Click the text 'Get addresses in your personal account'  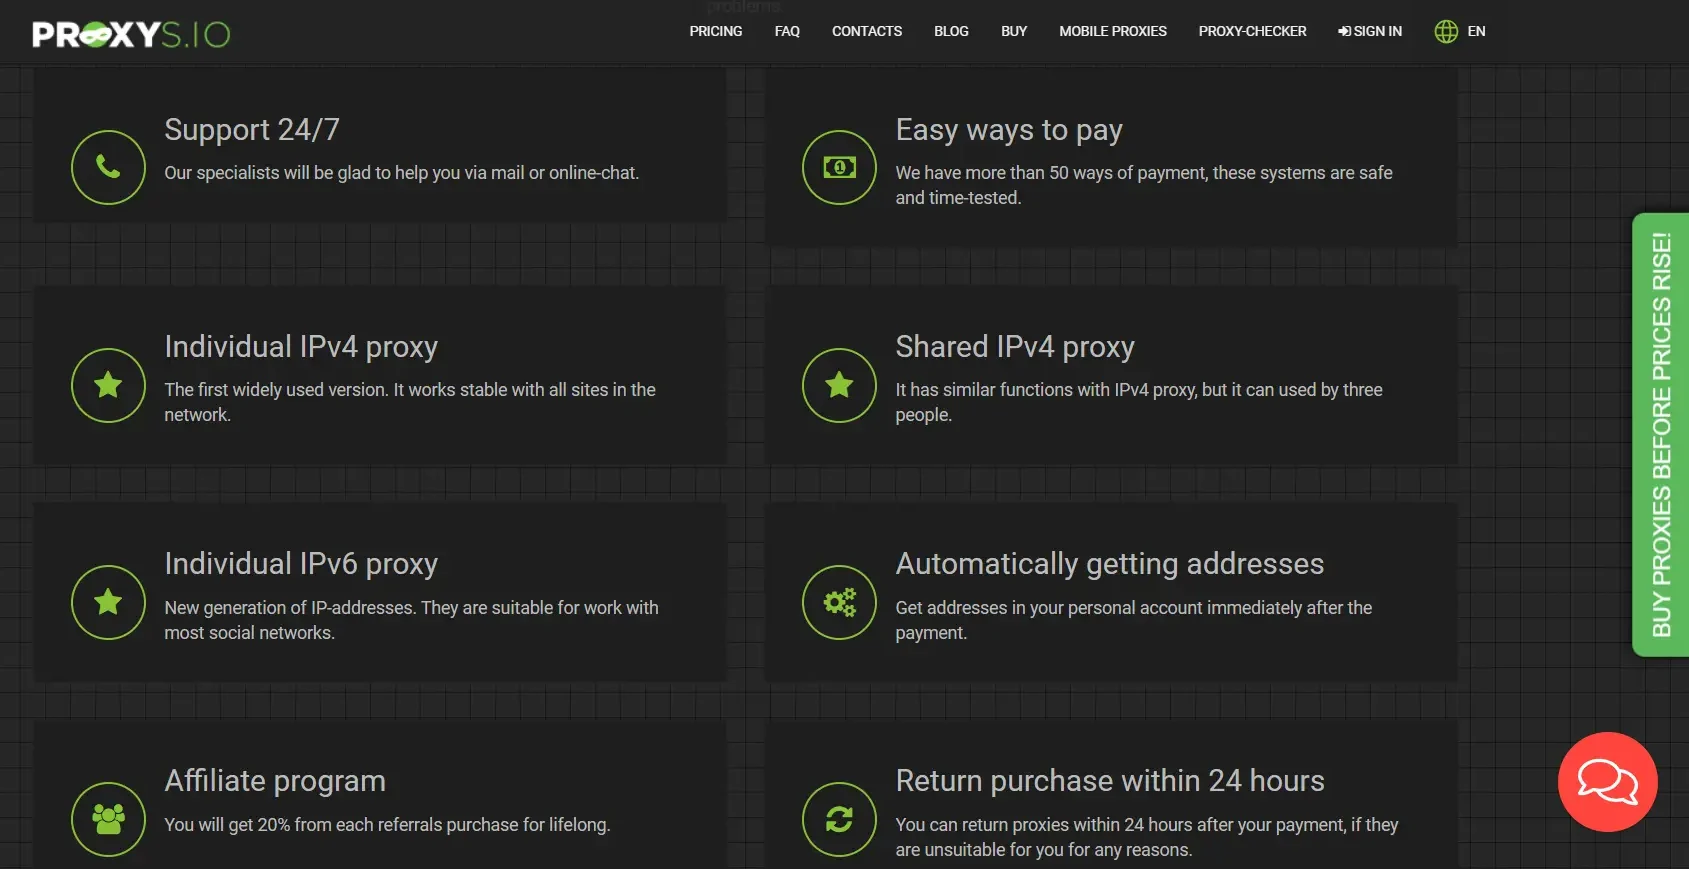(x=1134, y=620)
